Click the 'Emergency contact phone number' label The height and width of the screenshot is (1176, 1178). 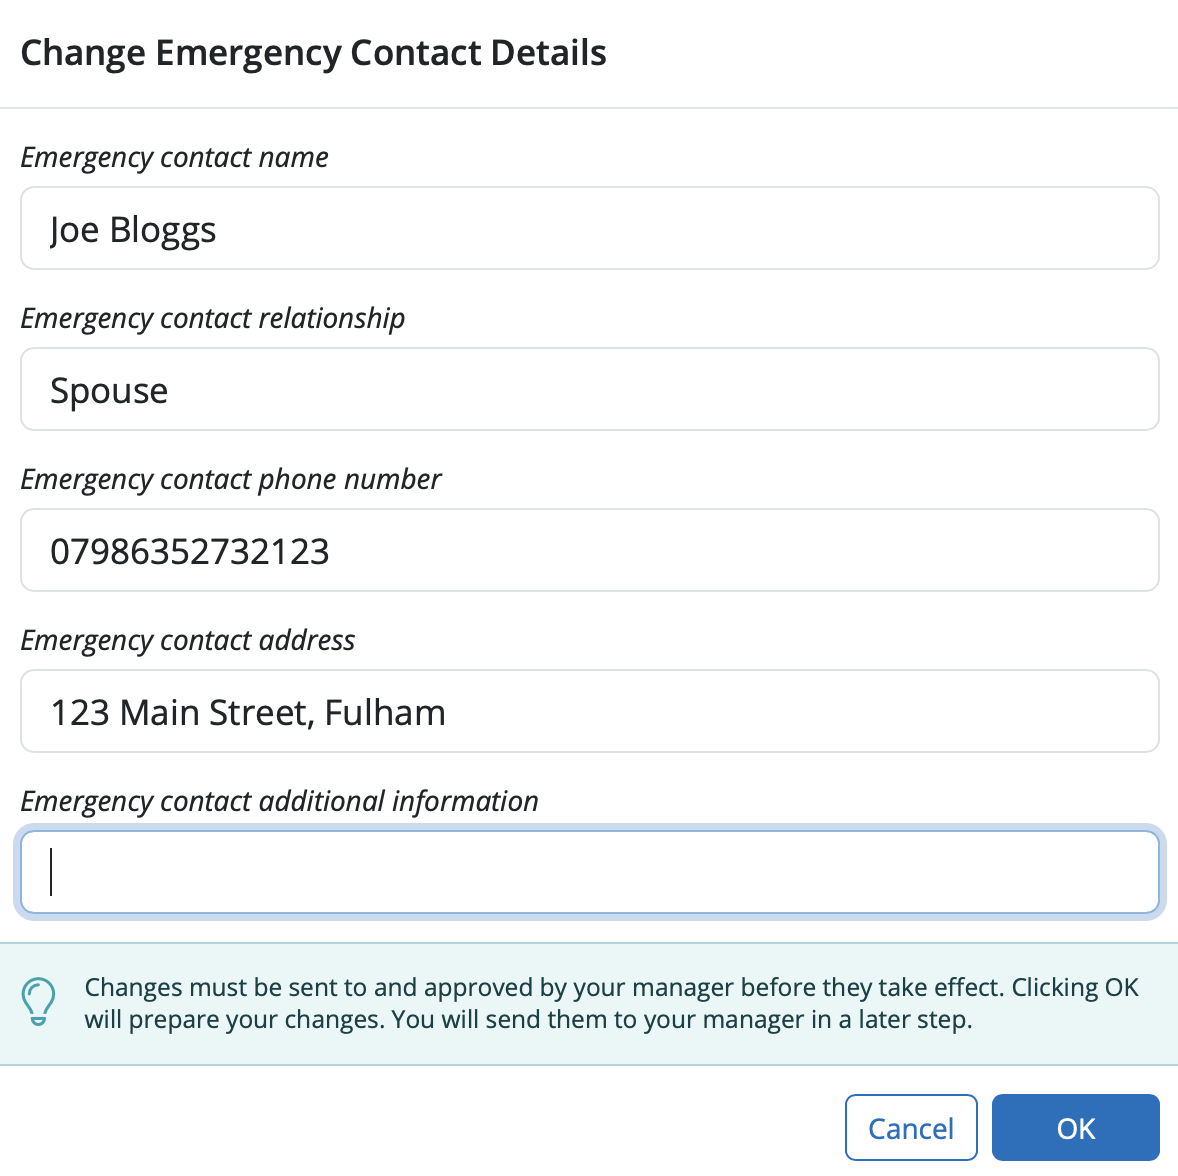(x=231, y=479)
